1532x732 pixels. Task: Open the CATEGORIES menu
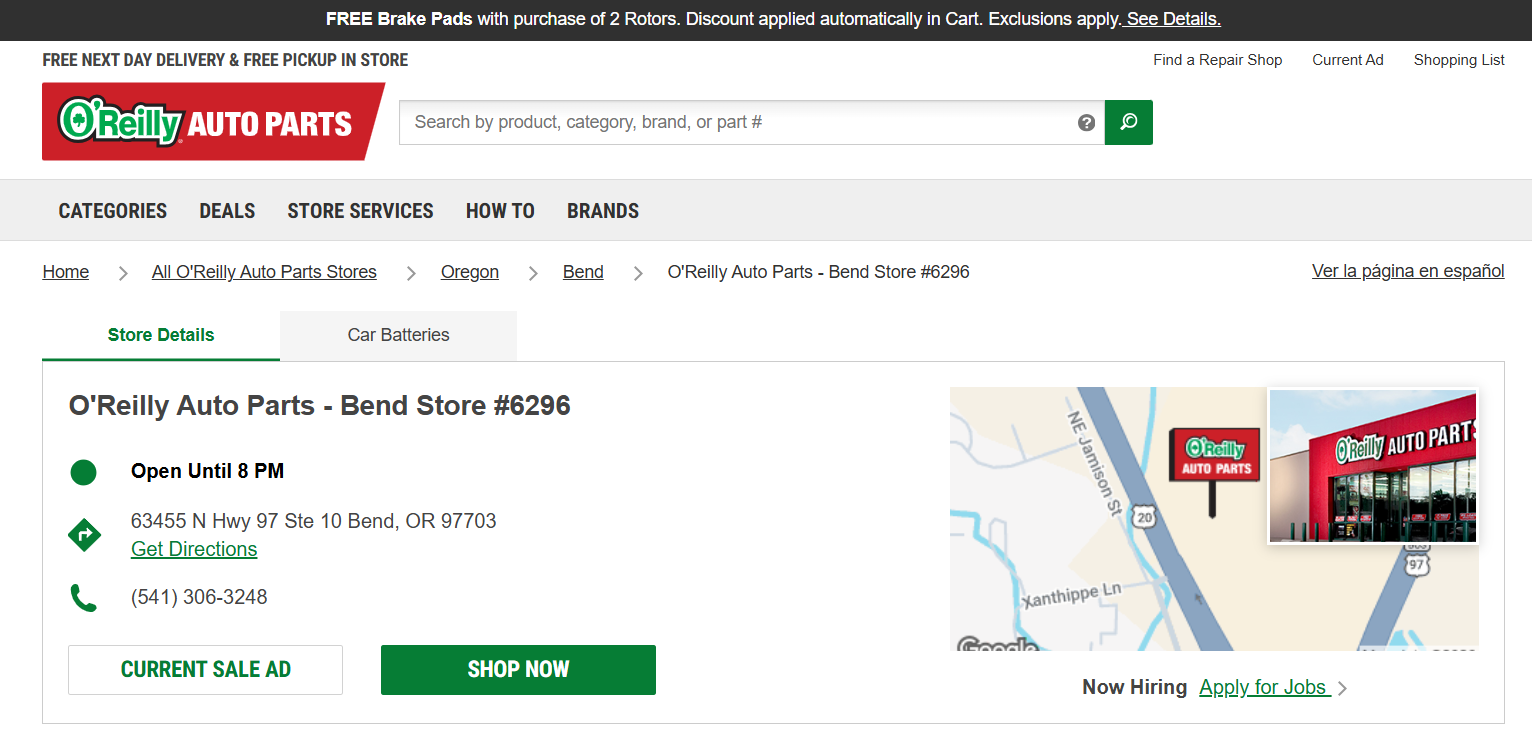pos(113,211)
